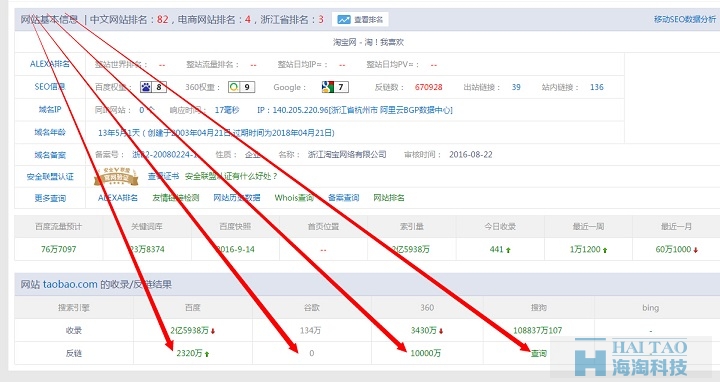Open the 友情链接检测 link
The image size is (720, 382).
click(175, 198)
